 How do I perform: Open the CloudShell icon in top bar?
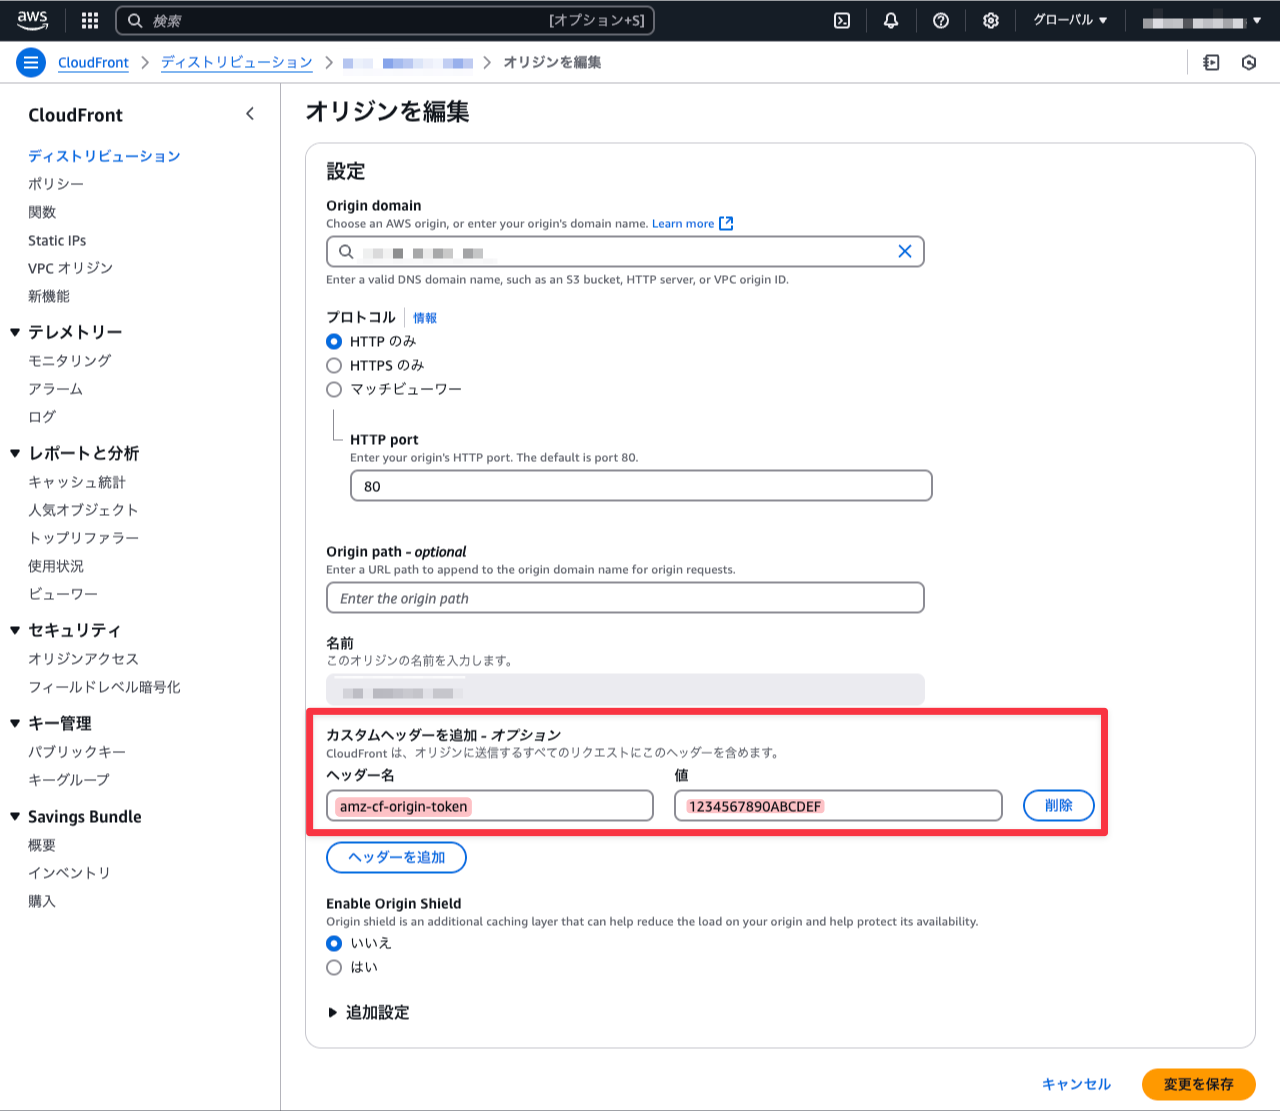pyautogui.click(x=842, y=20)
